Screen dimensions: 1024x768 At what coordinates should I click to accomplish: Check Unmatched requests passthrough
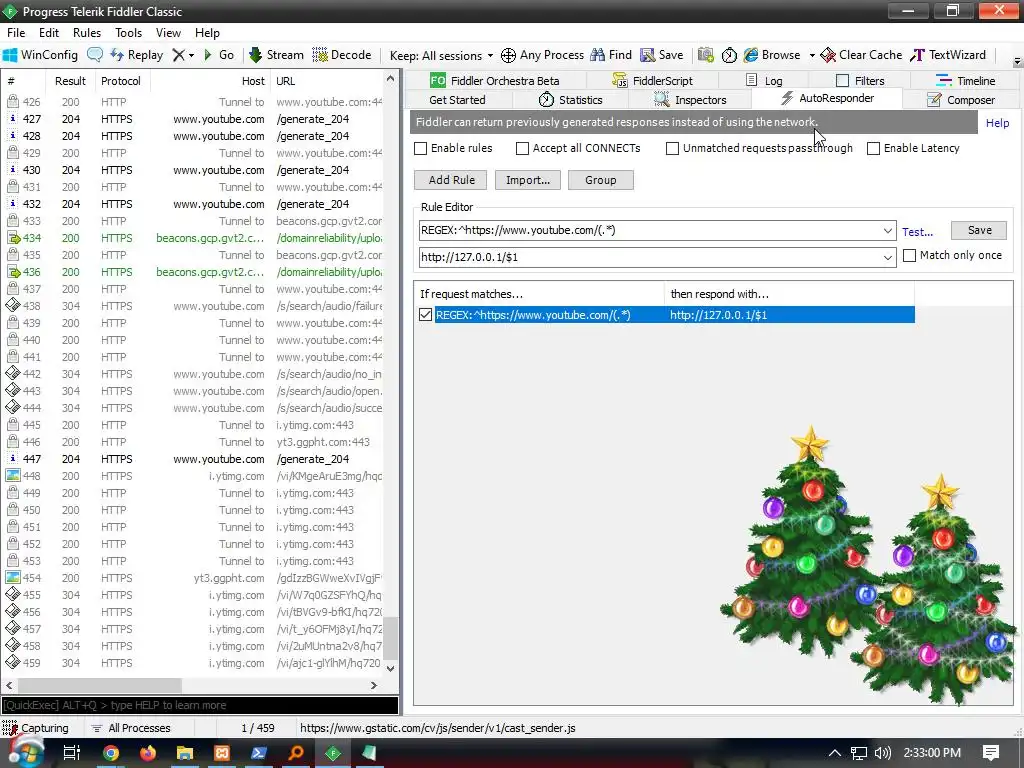tap(672, 148)
